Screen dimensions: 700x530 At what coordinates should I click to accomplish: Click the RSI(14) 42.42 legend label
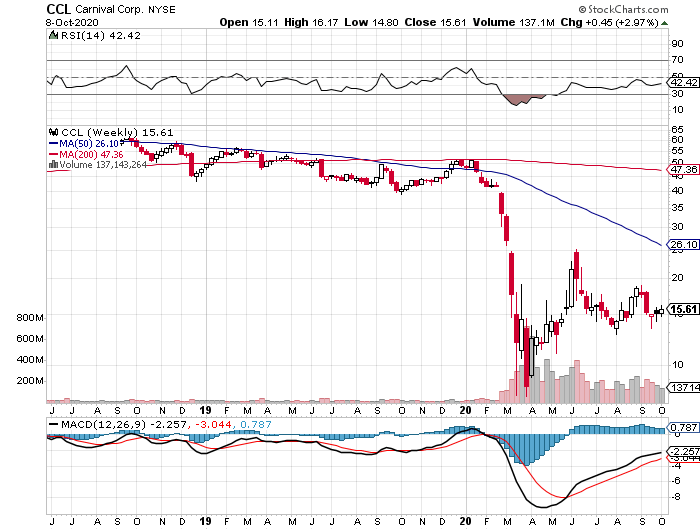click(100, 35)
